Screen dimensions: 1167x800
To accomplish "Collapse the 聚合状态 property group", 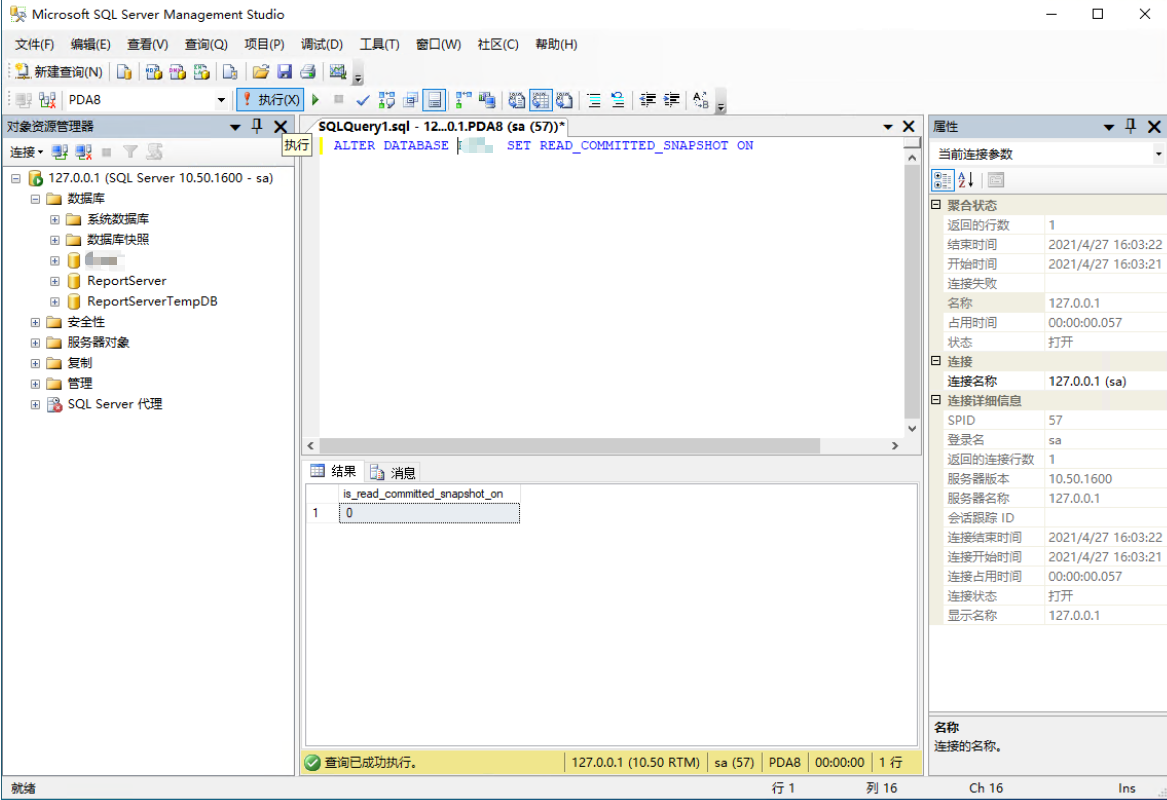I will [x=936, y=205].
